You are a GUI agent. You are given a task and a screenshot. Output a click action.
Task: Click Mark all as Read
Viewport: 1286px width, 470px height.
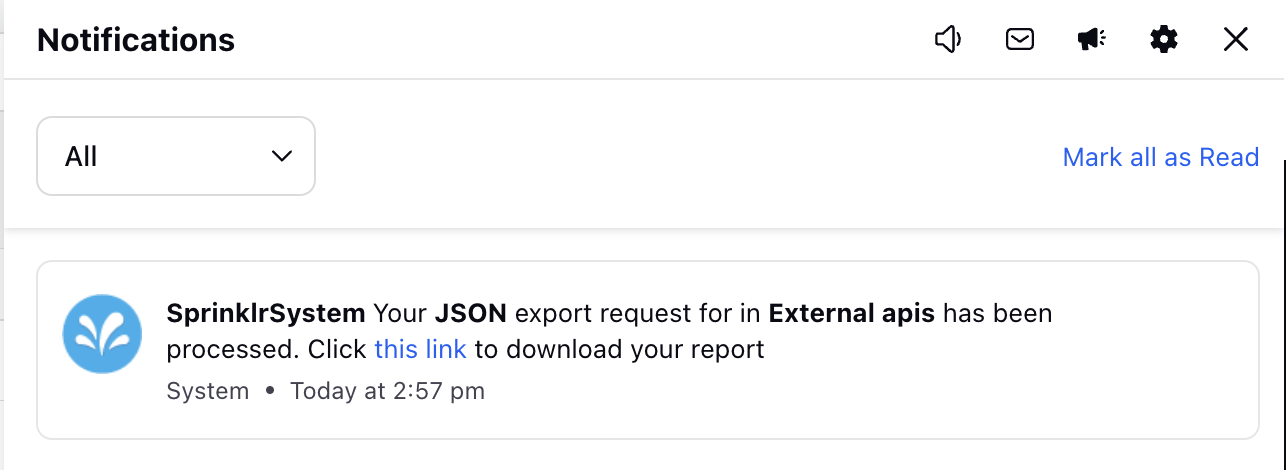tap(1160, 157)
